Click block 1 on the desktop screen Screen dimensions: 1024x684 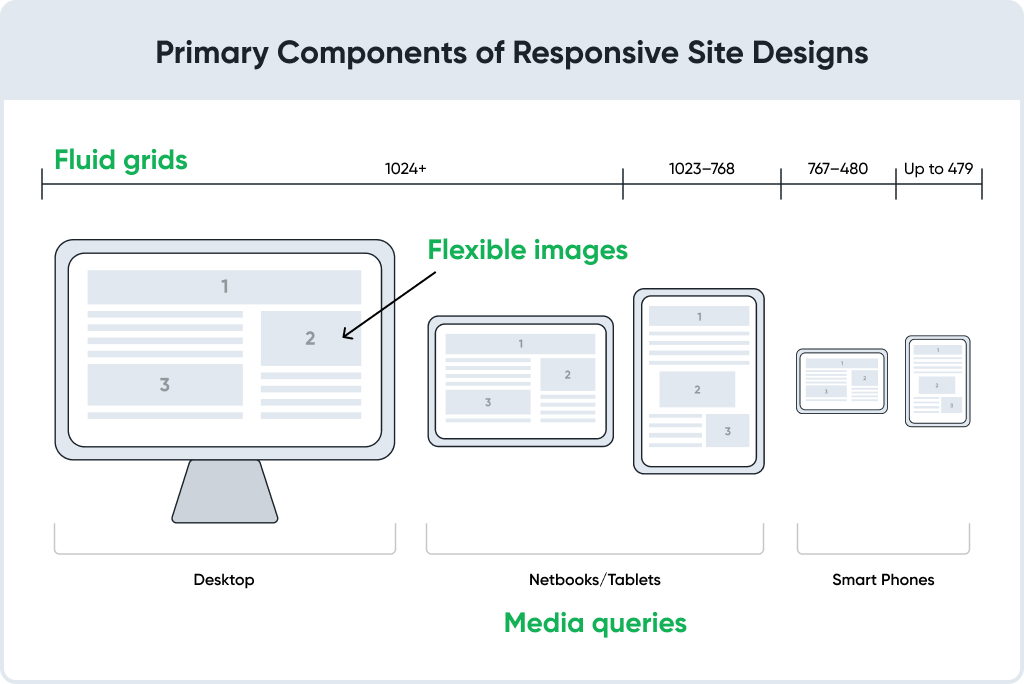click(x=224, y=287)
